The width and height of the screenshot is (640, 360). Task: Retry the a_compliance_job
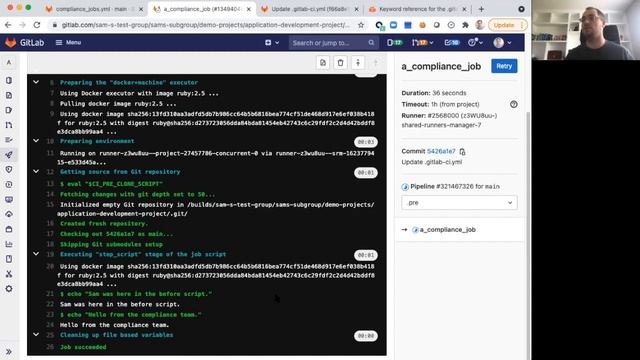point(504,66)
